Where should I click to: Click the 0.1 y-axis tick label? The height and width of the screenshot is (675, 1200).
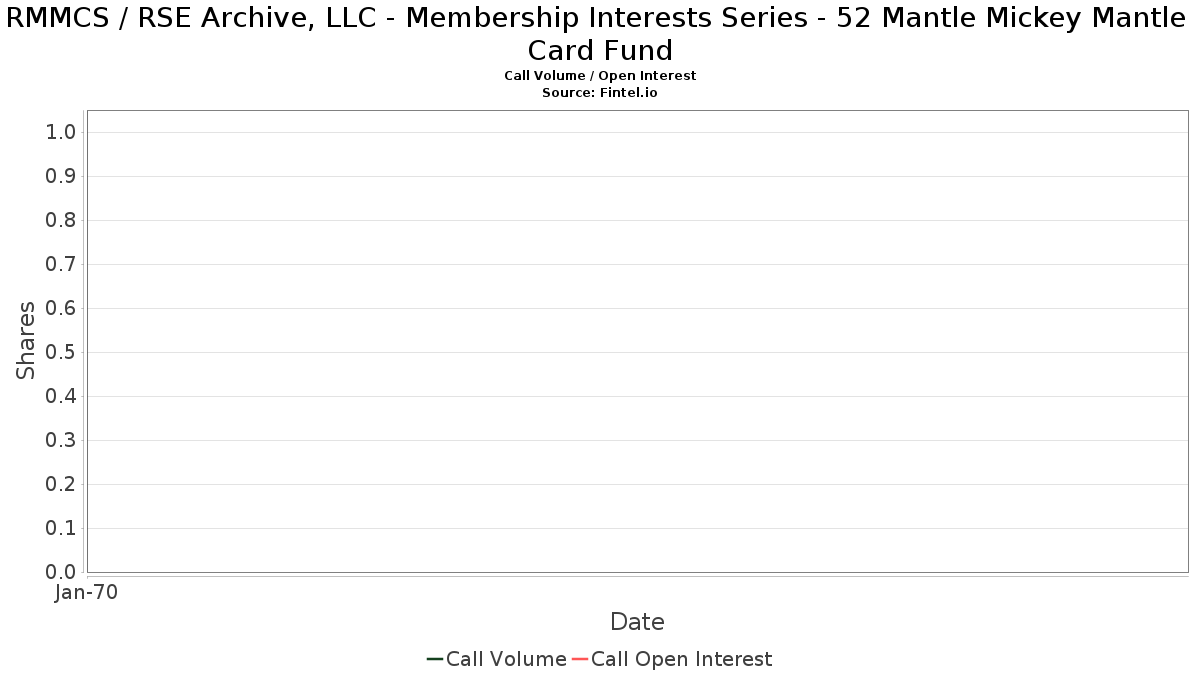click(x=61, y=528)
